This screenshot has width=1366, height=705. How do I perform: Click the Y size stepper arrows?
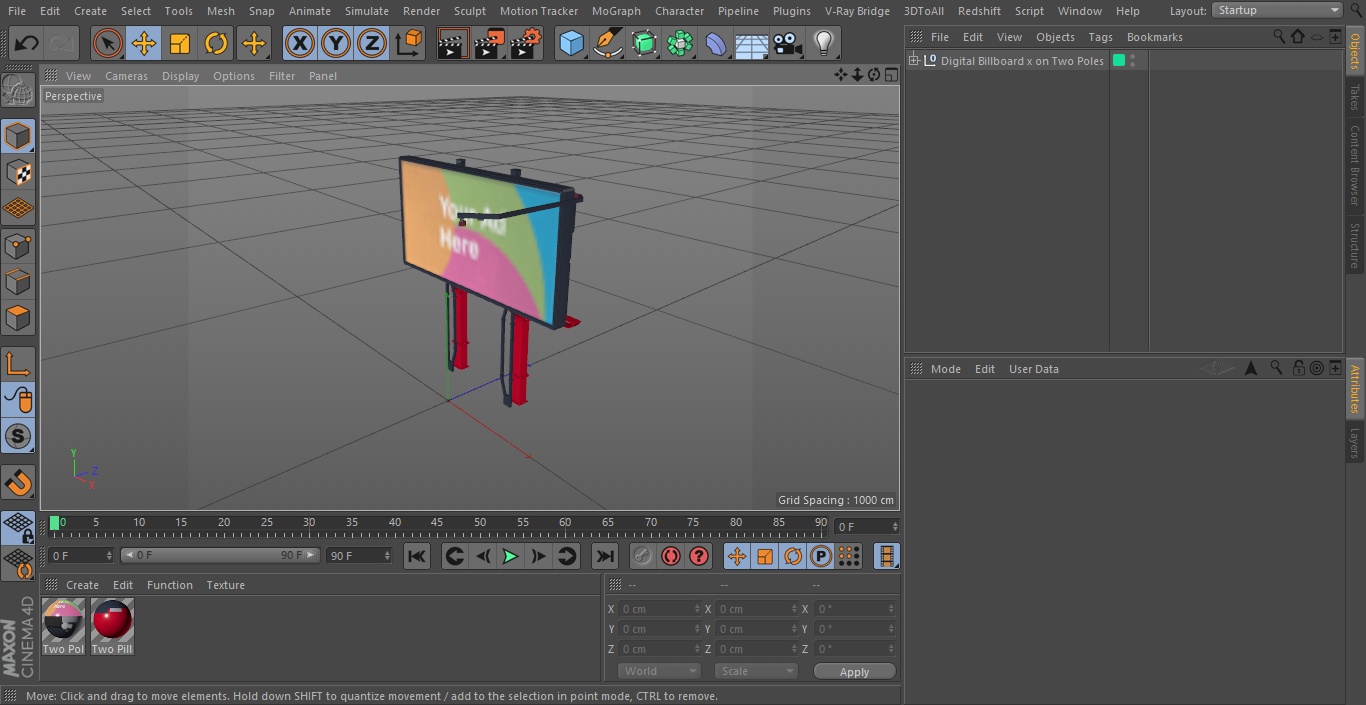tap(796, 629)
